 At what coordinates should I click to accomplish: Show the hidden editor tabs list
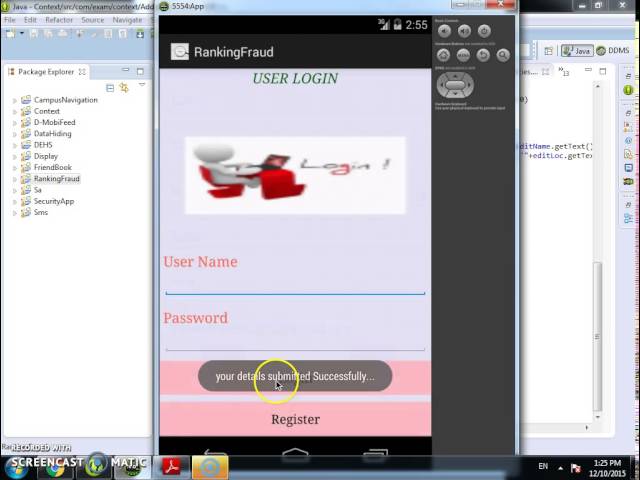coord(563,71)
